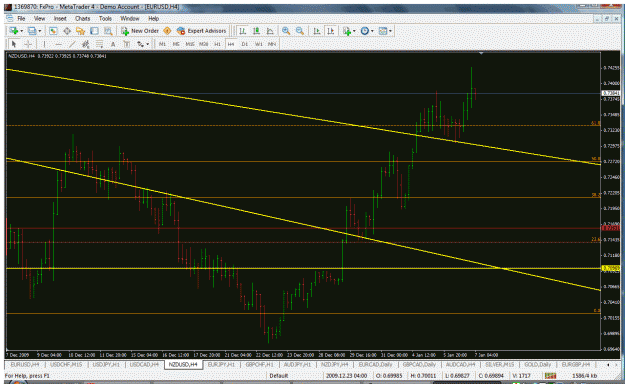Switch to Bar Chart display

242,31
